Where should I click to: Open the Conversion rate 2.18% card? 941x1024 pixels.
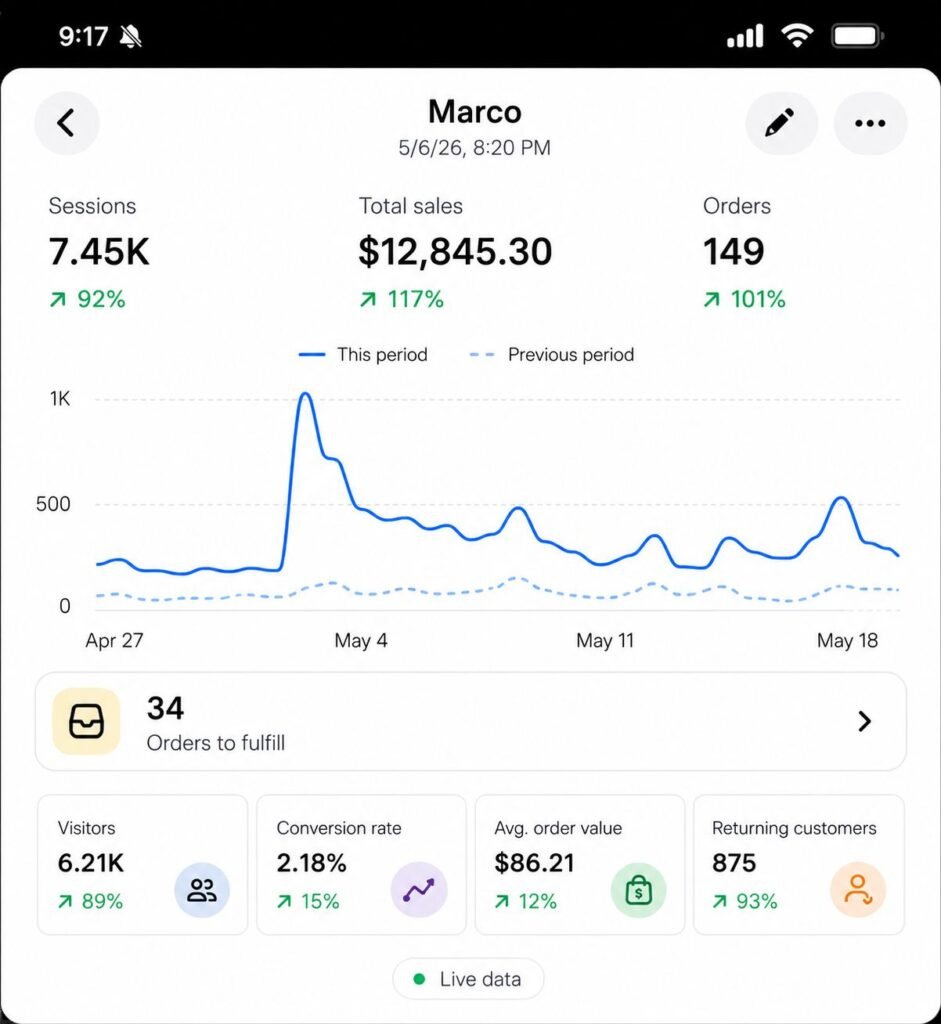click(361, 865)
